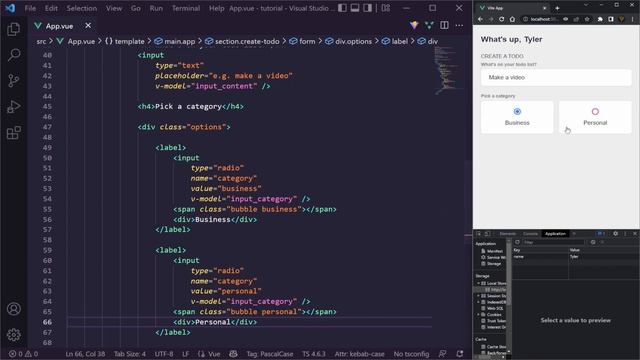
Task: Click the DevTools inspect element icon
Action: tap(479, 233)
